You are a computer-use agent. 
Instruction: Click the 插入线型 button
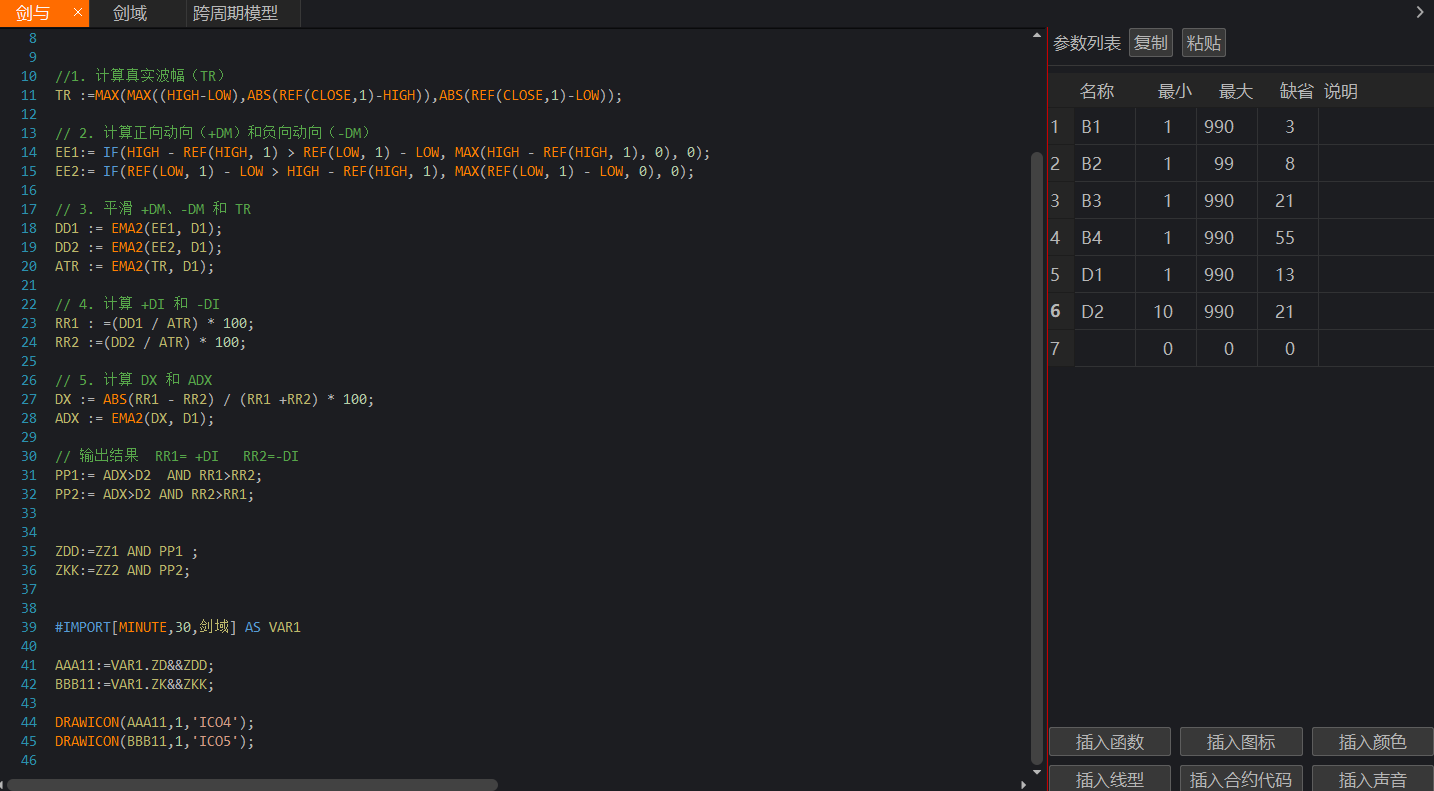tap(1110, 779)
